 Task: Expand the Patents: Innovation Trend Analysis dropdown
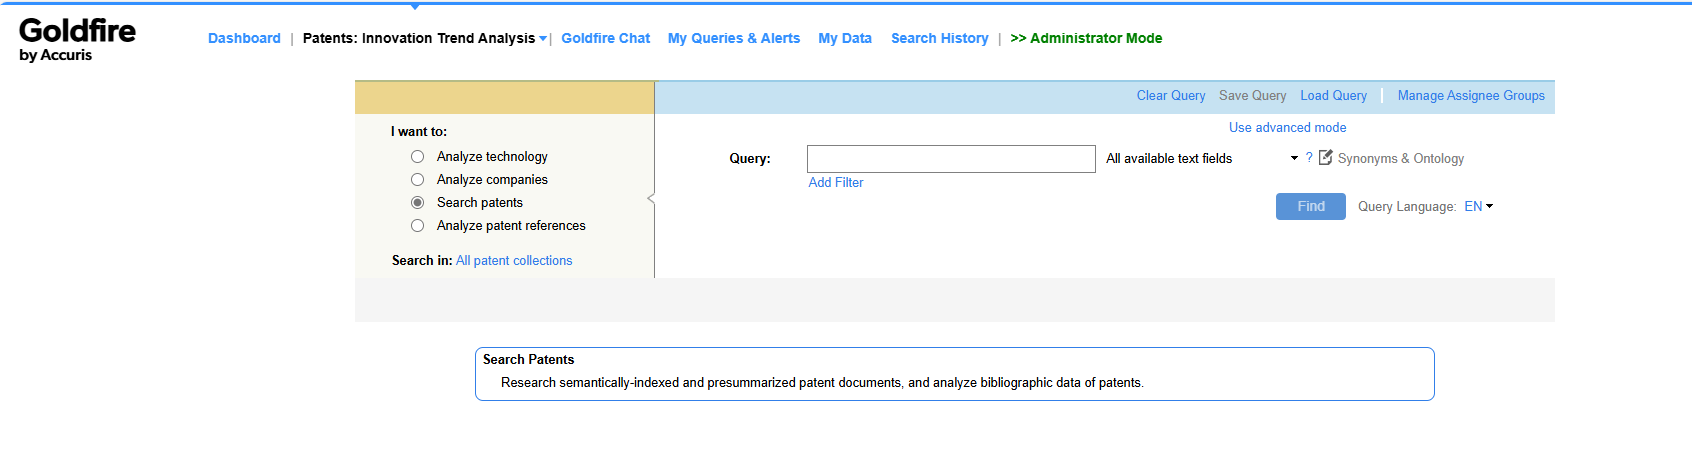pos(543,39)
